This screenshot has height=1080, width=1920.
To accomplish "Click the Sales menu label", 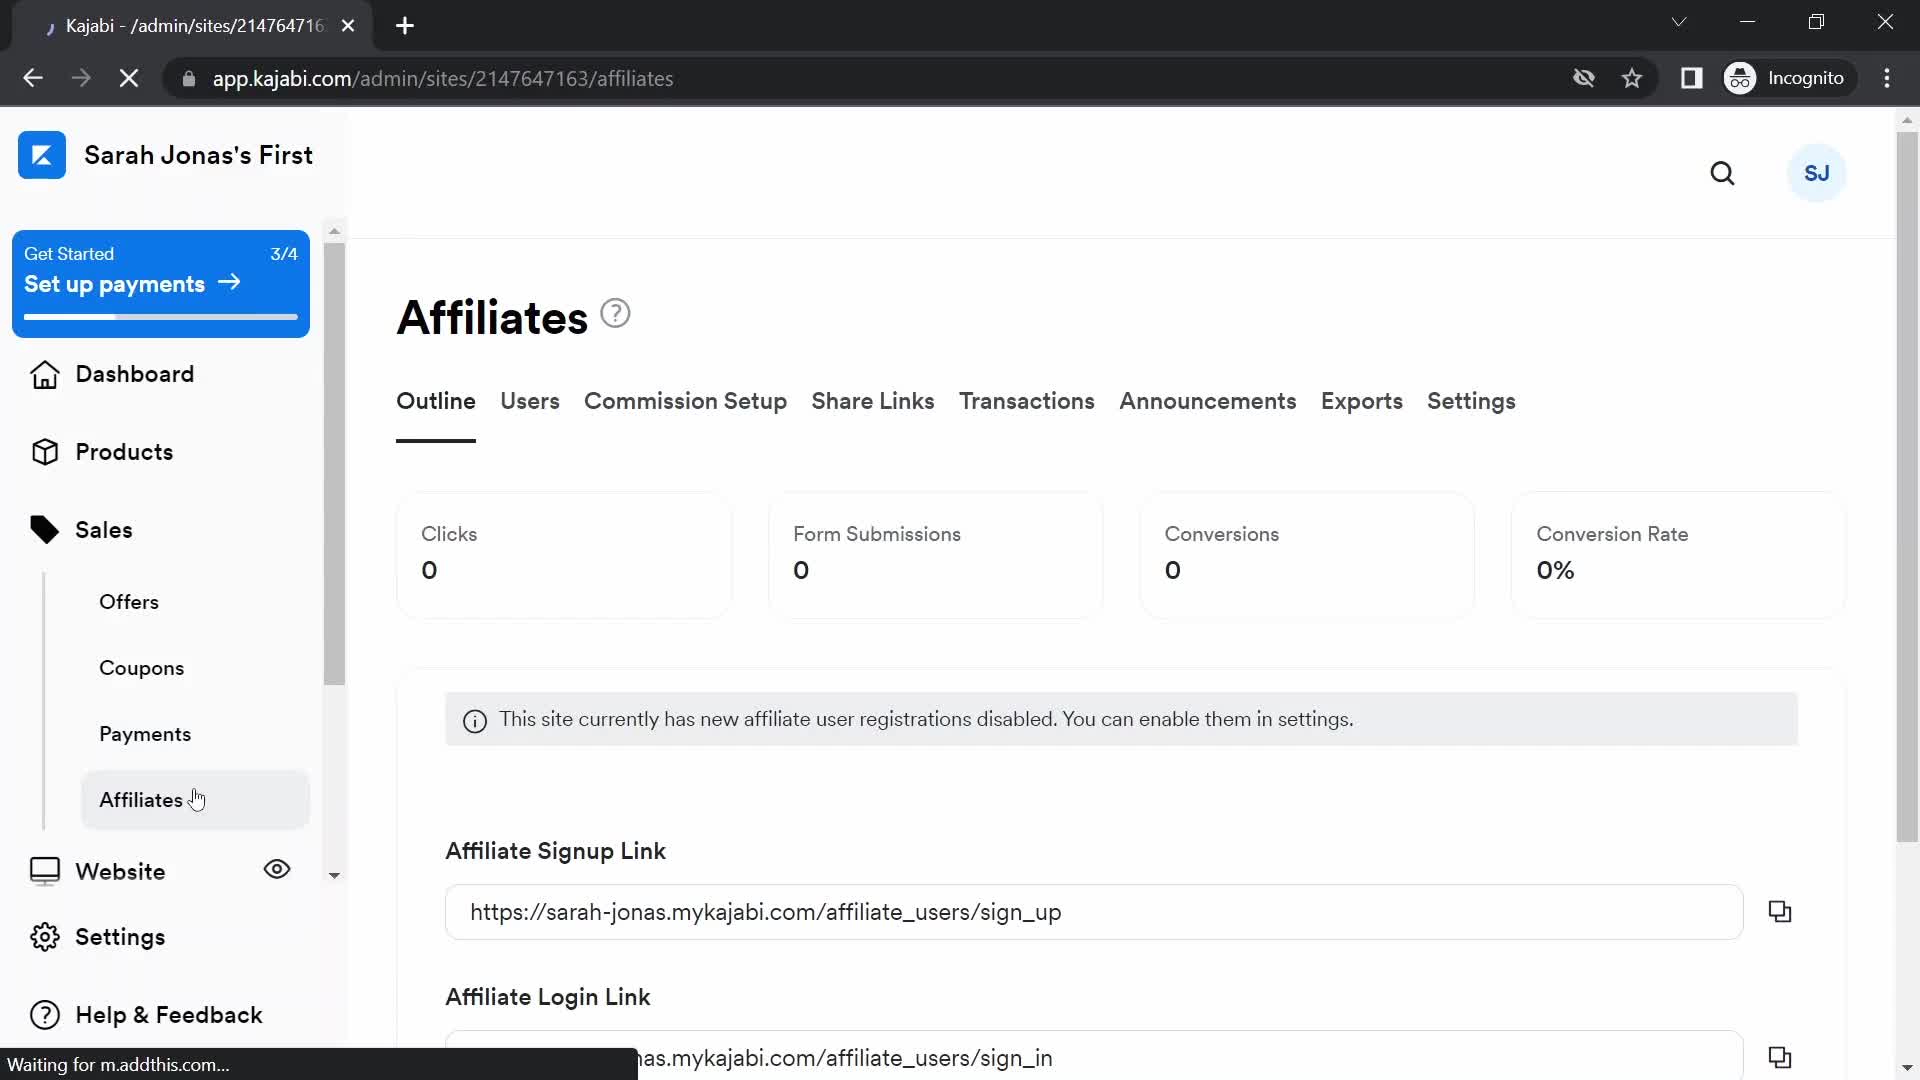I will [x=104, y=530].
